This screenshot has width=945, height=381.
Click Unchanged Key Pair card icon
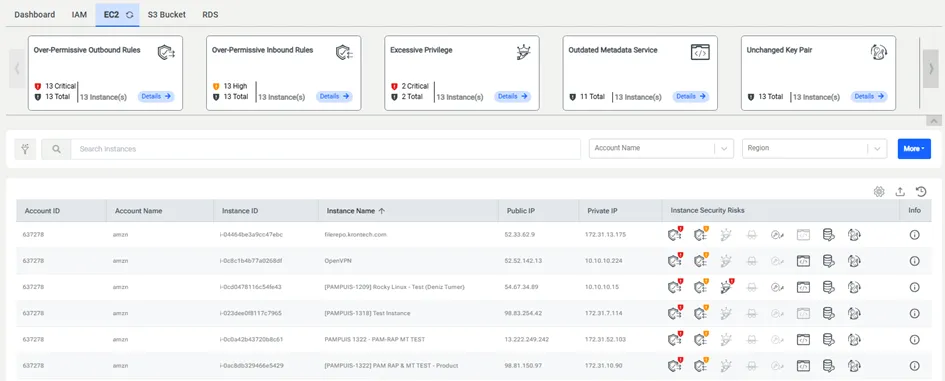pos(879,52)
